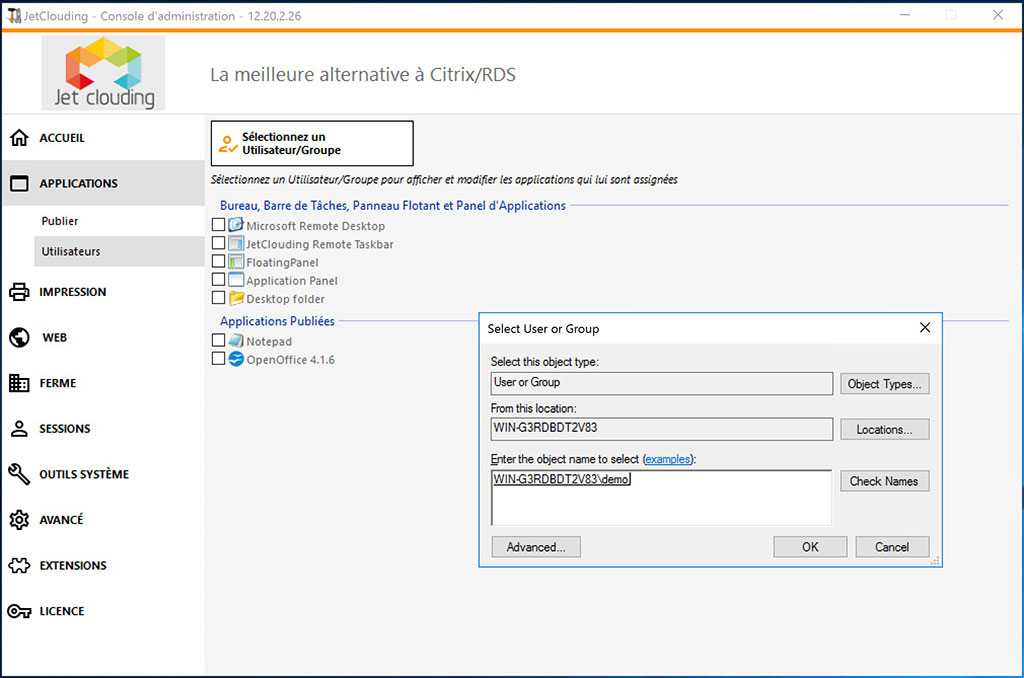Follow the examples hyperlink

tap(666, 459)
